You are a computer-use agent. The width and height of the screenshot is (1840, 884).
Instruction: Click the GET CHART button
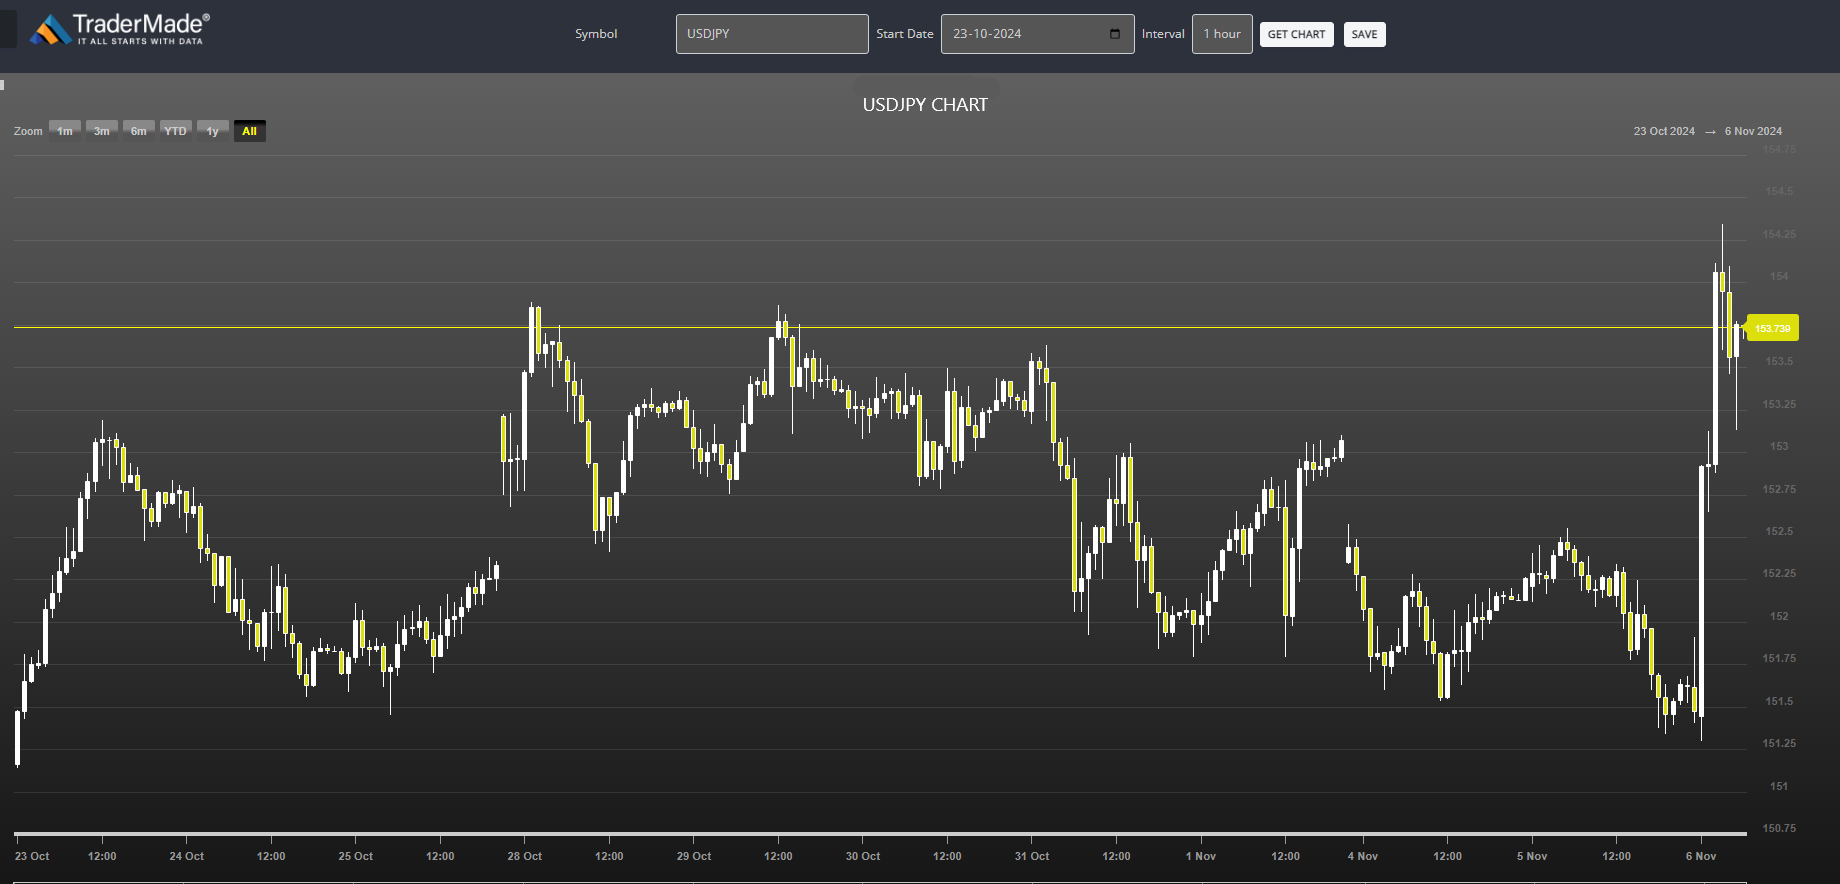1296,34
